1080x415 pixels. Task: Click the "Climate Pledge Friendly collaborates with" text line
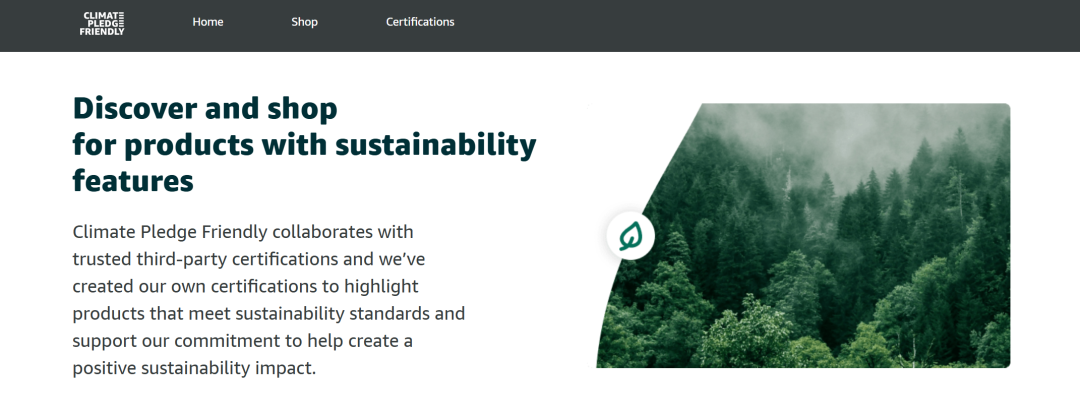coord(242,232)
